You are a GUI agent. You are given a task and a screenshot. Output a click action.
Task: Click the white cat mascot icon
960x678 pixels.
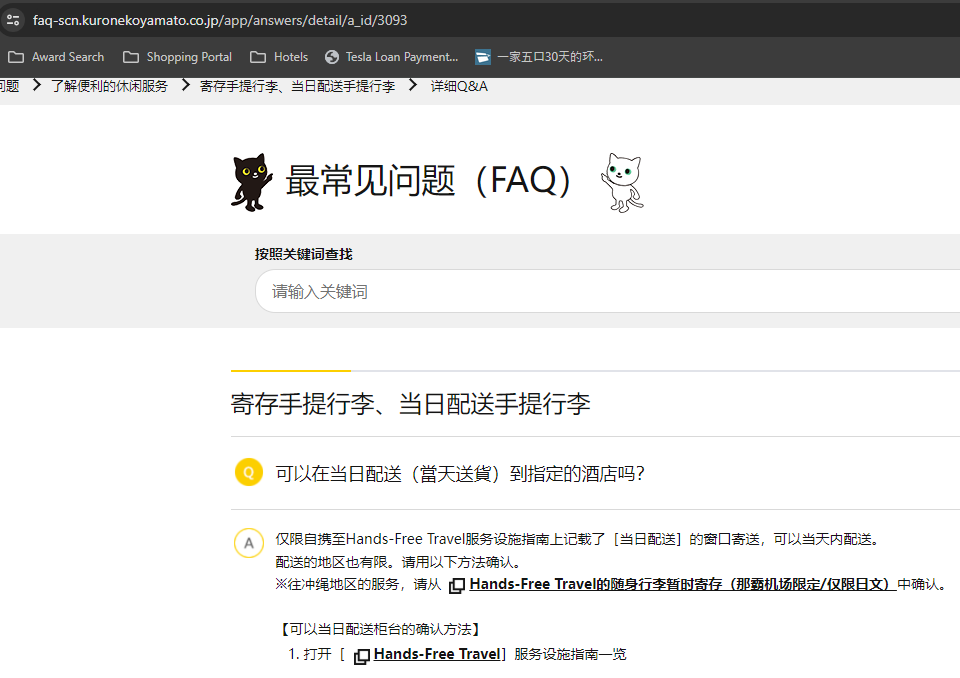pos(622,183)
